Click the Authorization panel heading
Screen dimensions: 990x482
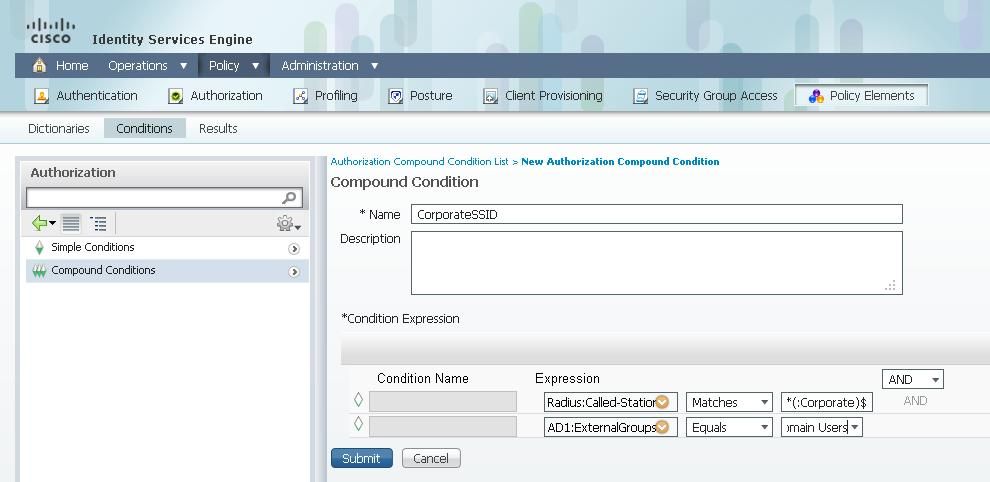(x=73, y=172)
